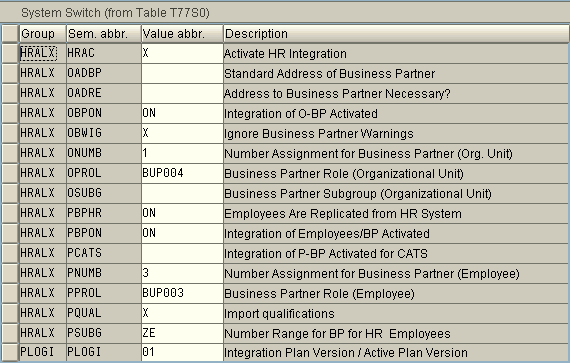Viewport: 570px width, 363px height.
Task: Click the PNUMB value field containing 3
Action: click(x=182, y=273)
